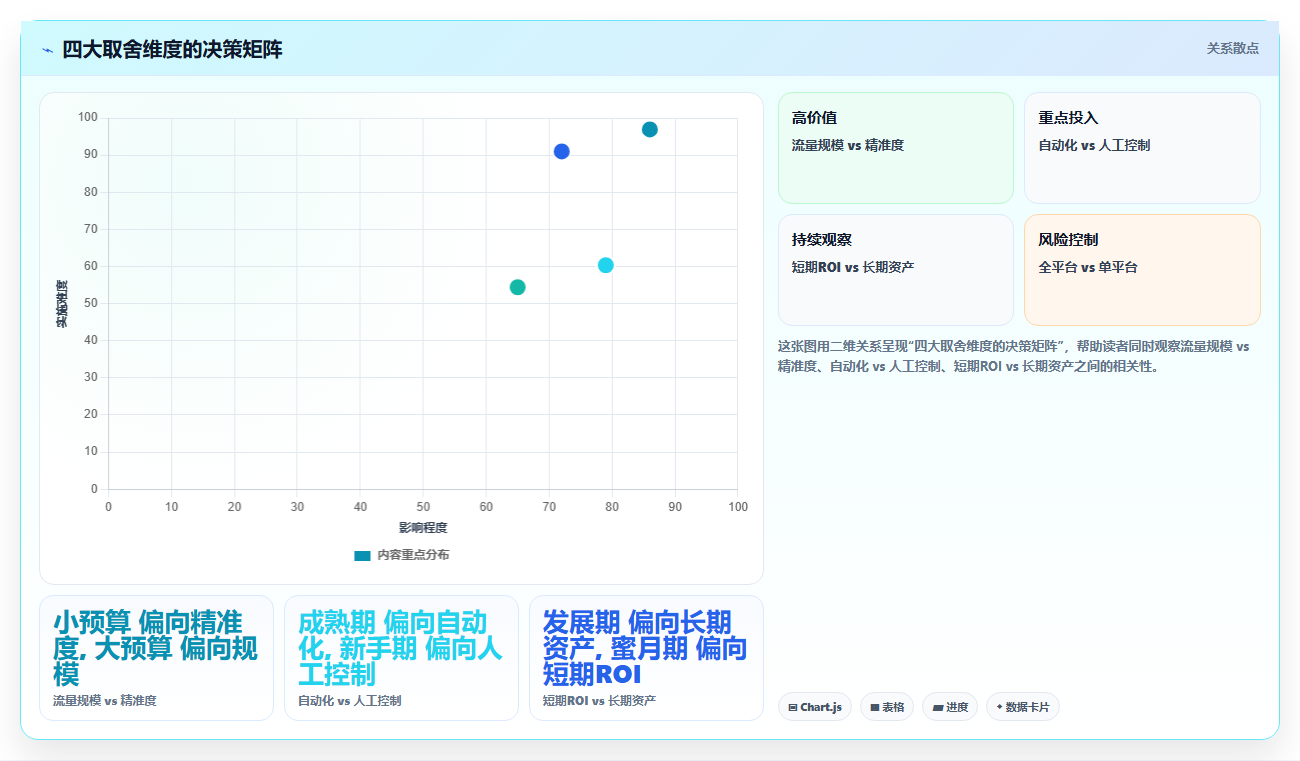Click the x-axis tick label 50

click(423, 507)
